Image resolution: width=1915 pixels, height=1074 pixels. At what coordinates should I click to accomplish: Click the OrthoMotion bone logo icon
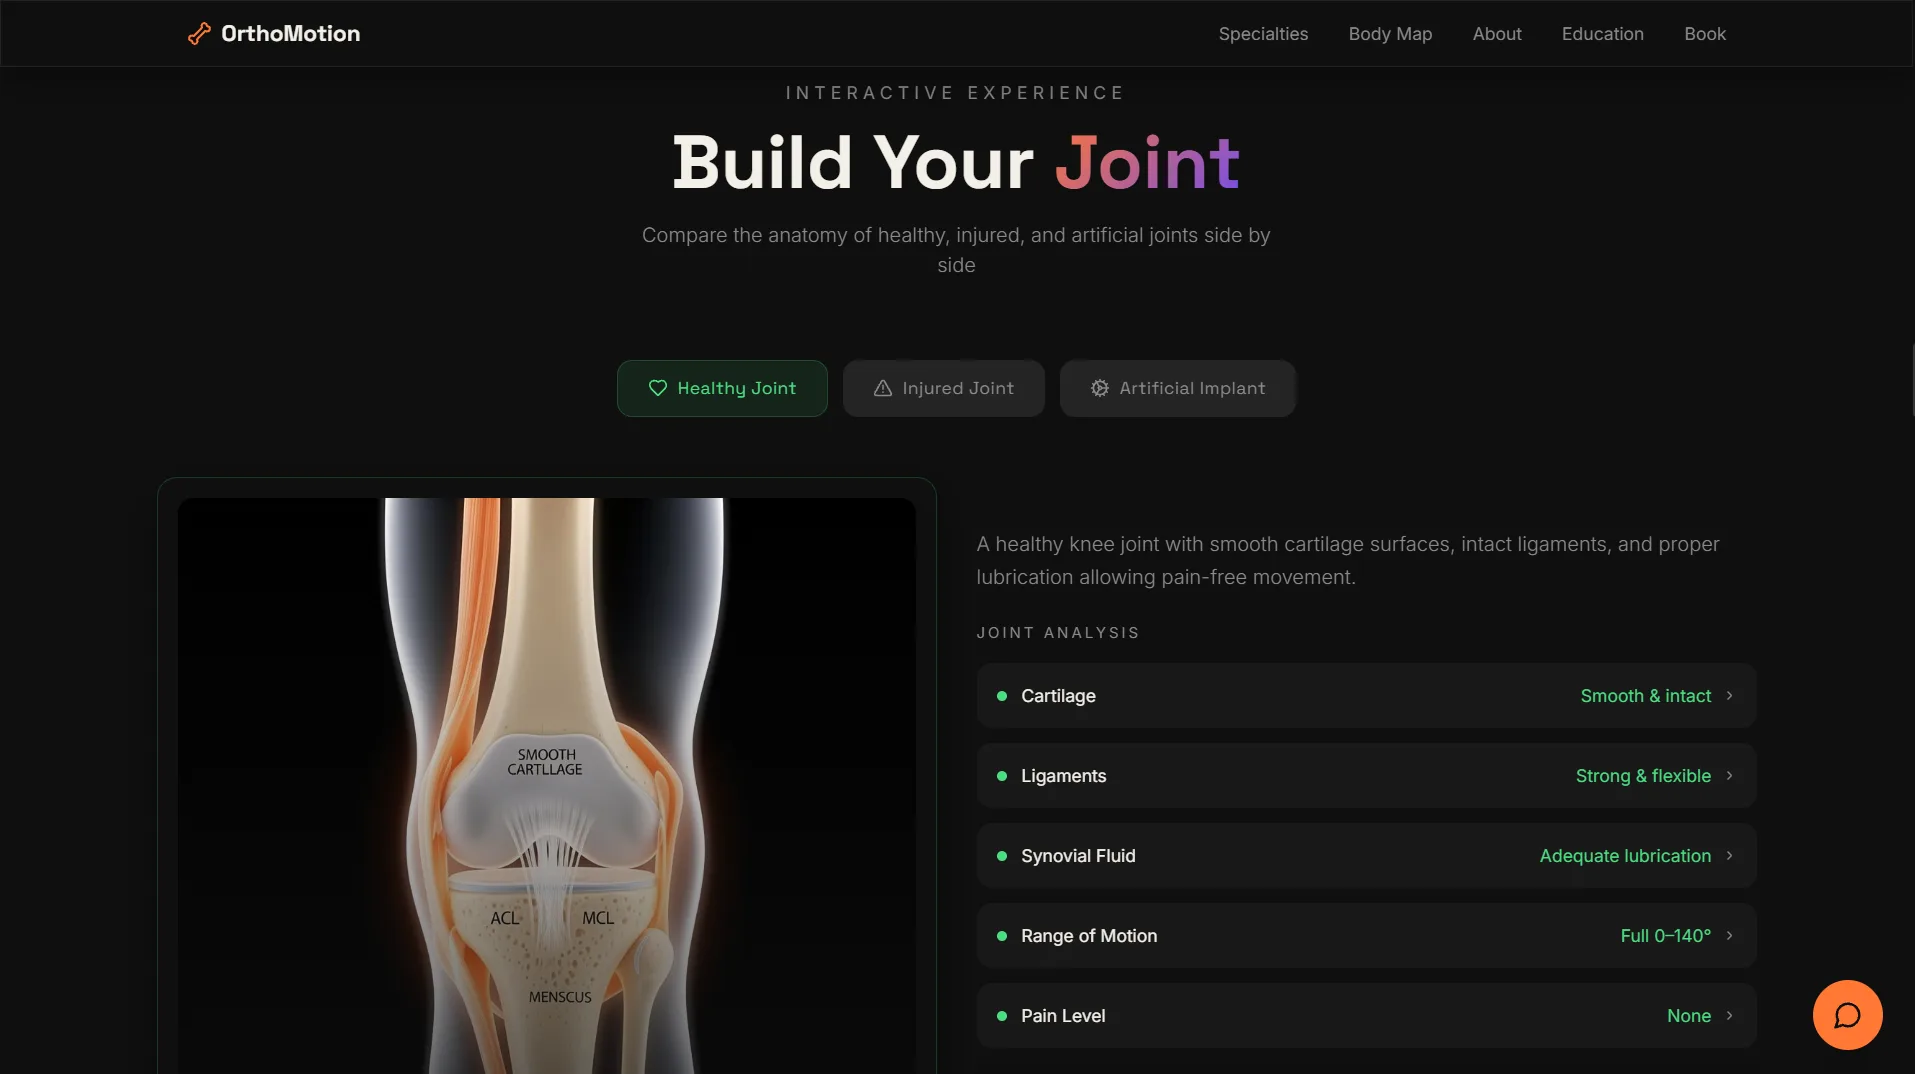[x=199, y=34]
